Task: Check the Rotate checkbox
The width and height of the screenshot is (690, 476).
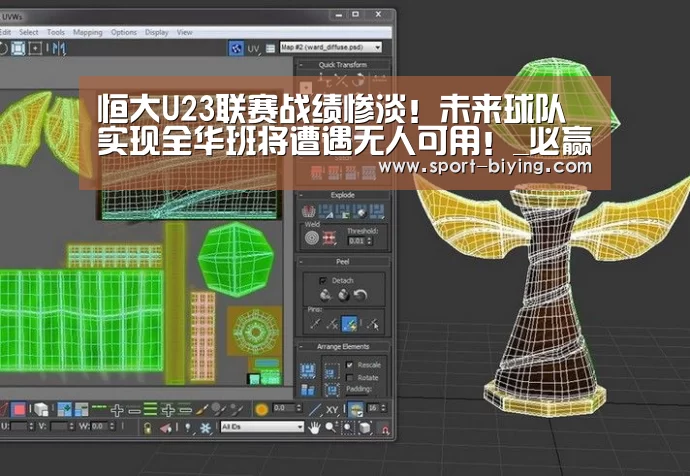Action: click(349, 378)
